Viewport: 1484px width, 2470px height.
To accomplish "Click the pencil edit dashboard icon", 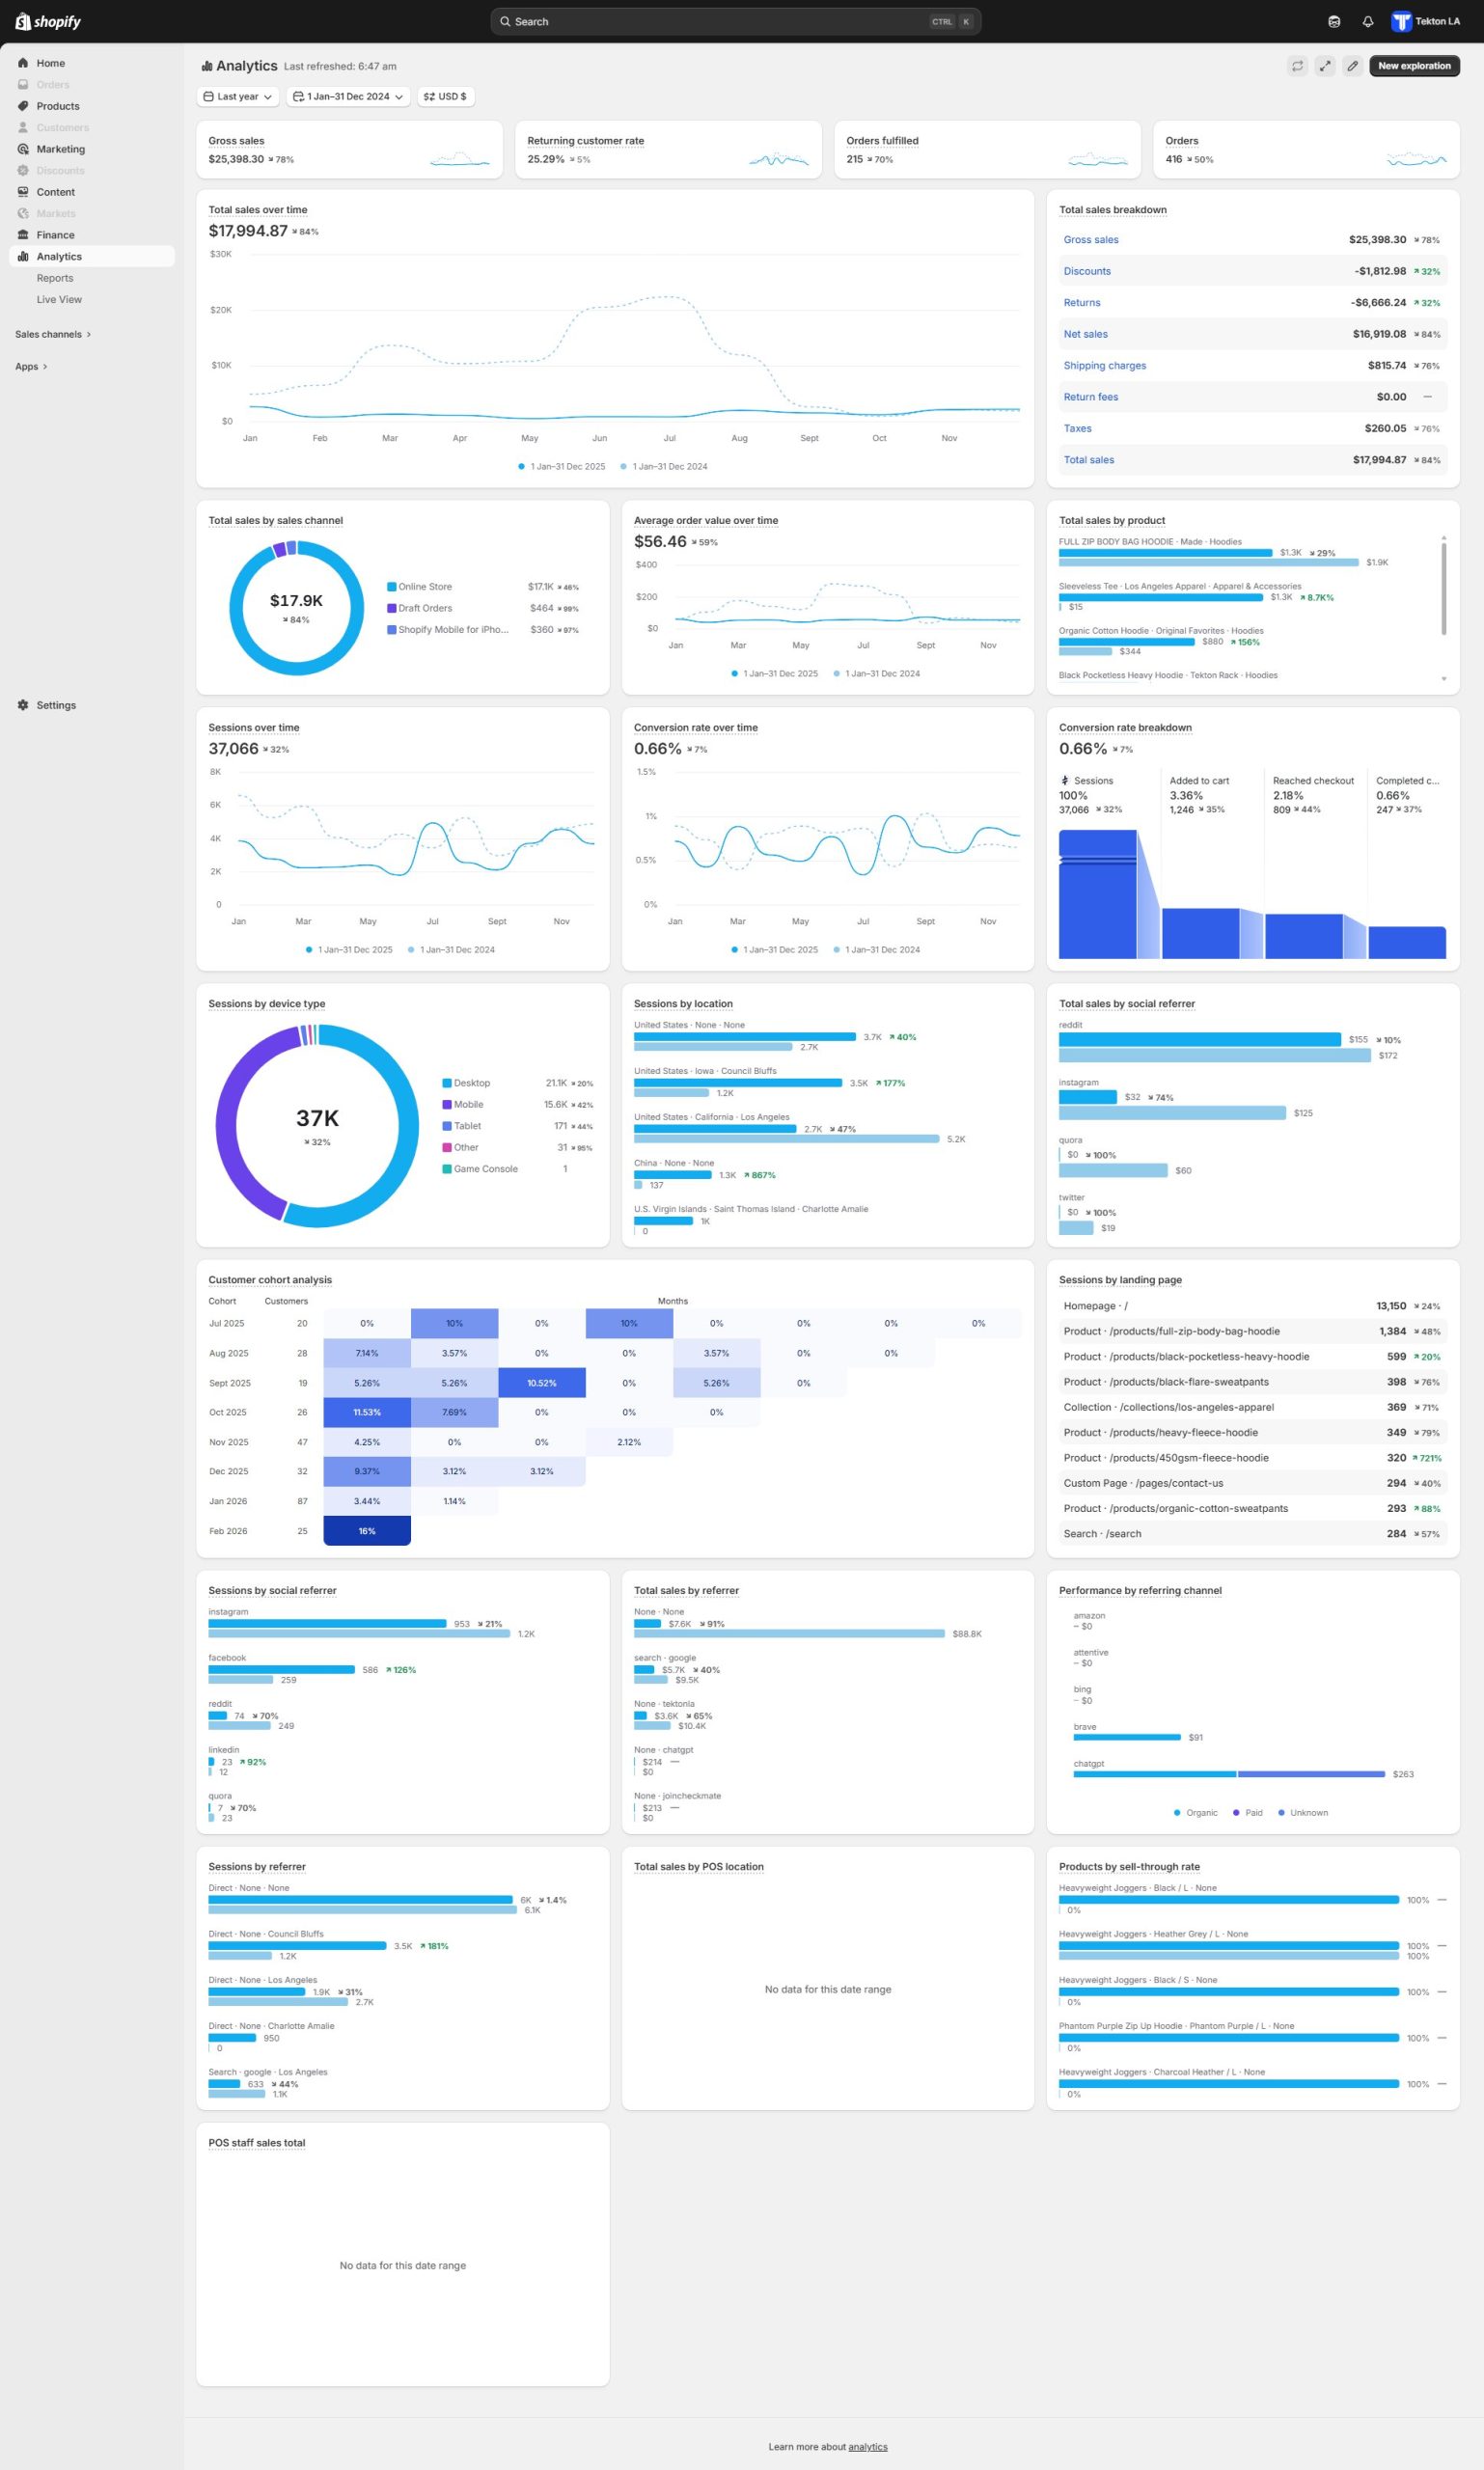I will 1352,66.
